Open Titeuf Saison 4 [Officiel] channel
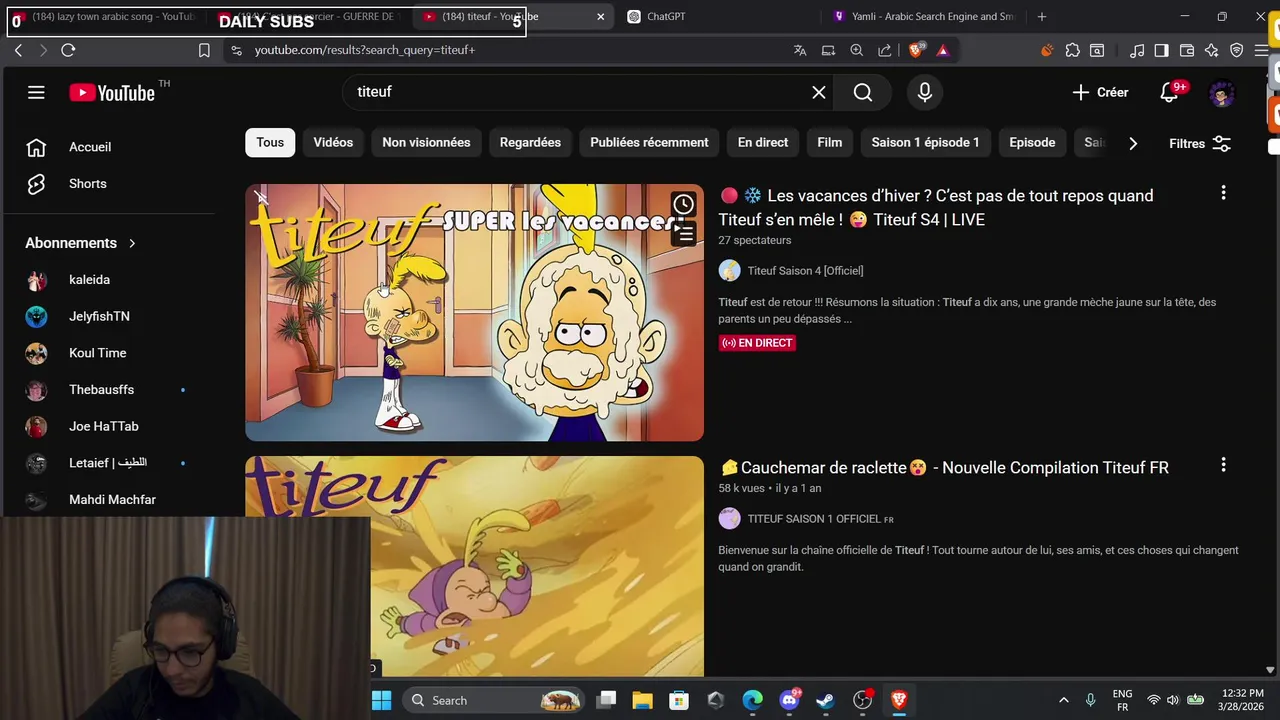Screen dimensions: 1280x720 click(805, 271)
